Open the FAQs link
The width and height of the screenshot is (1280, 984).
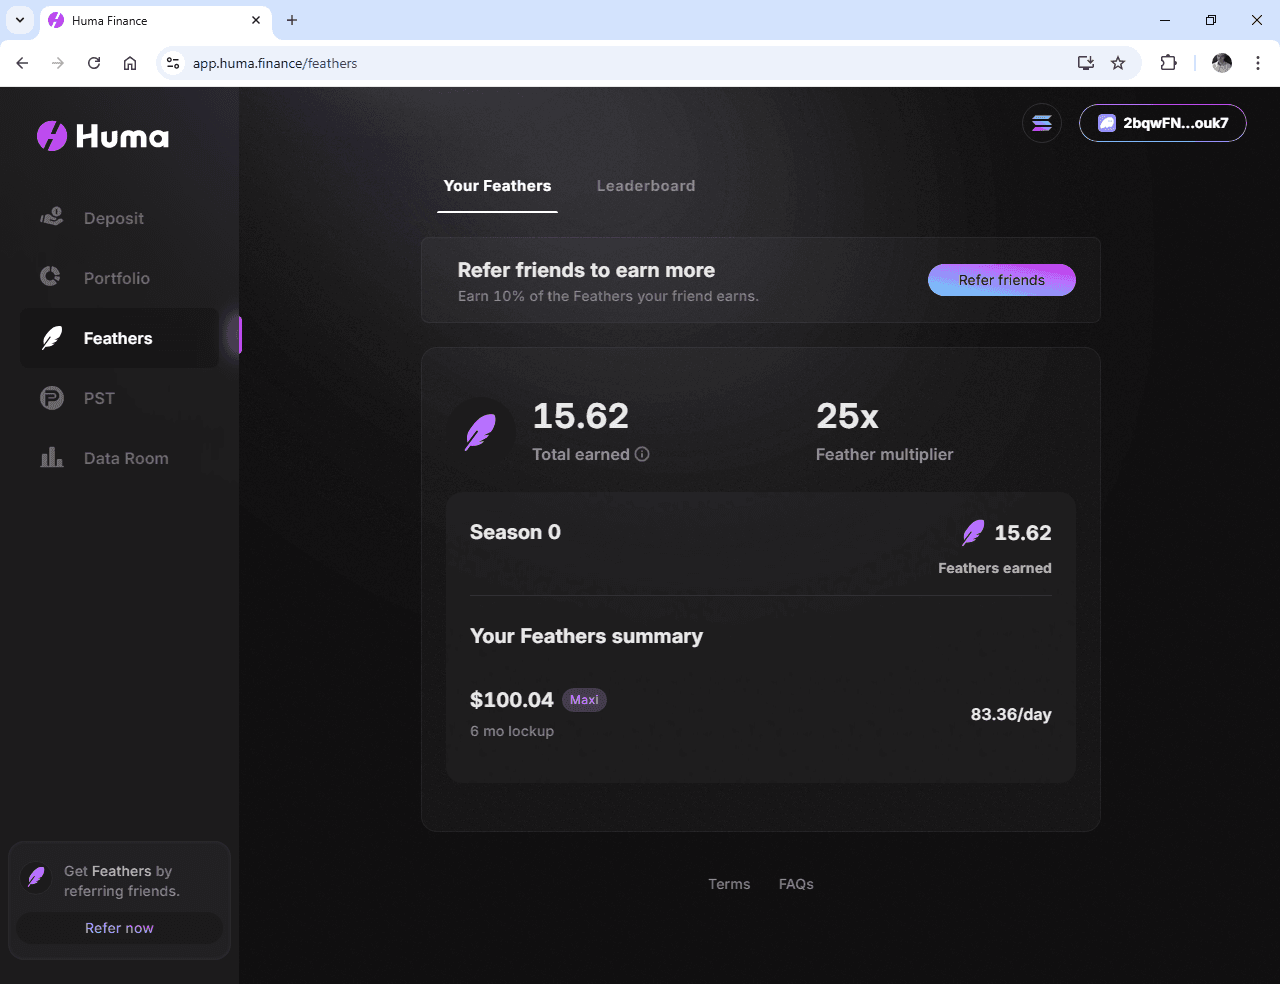point(796,884)
